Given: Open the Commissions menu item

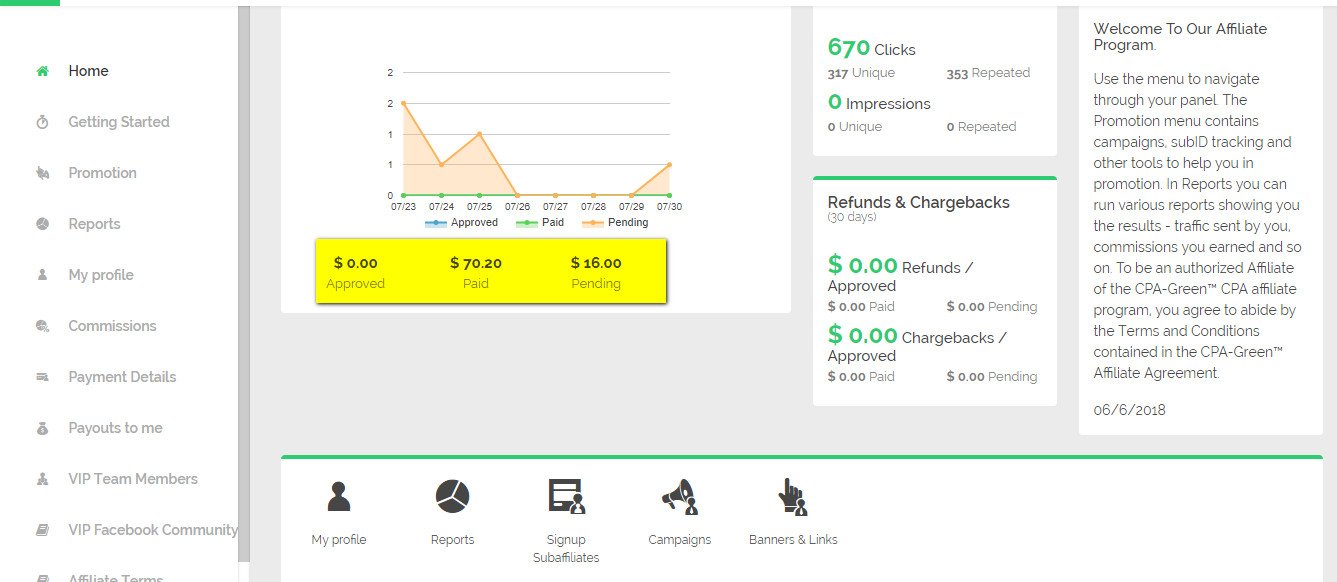Looking at the screenshot, I should point(112,326).
